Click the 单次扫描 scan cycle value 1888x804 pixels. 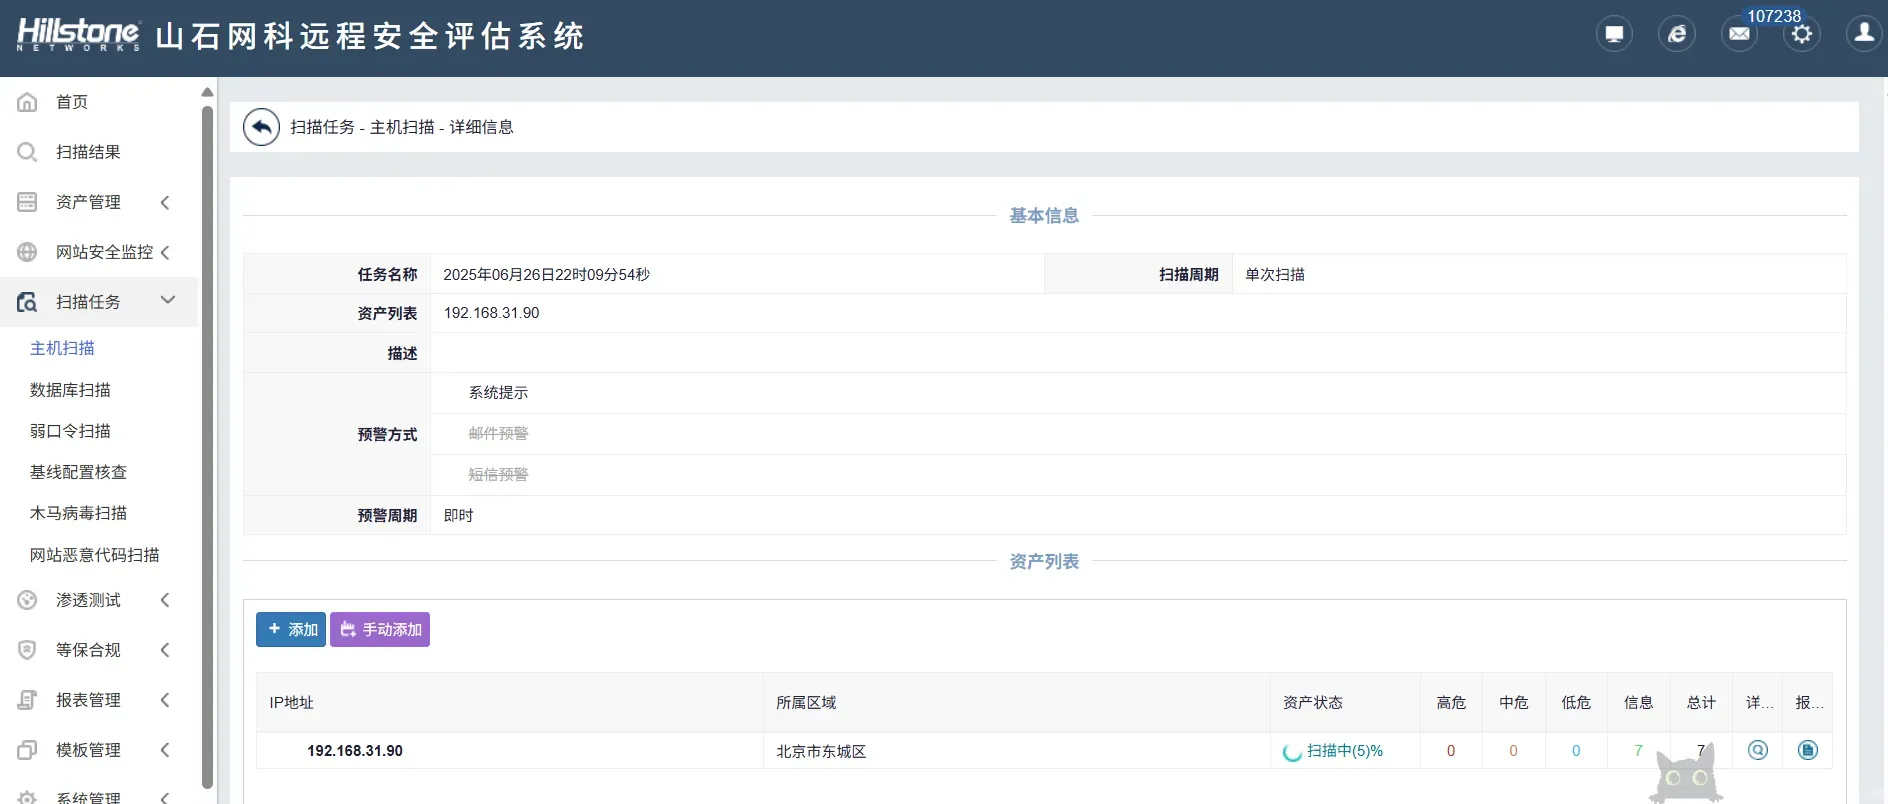[1275, 274]
